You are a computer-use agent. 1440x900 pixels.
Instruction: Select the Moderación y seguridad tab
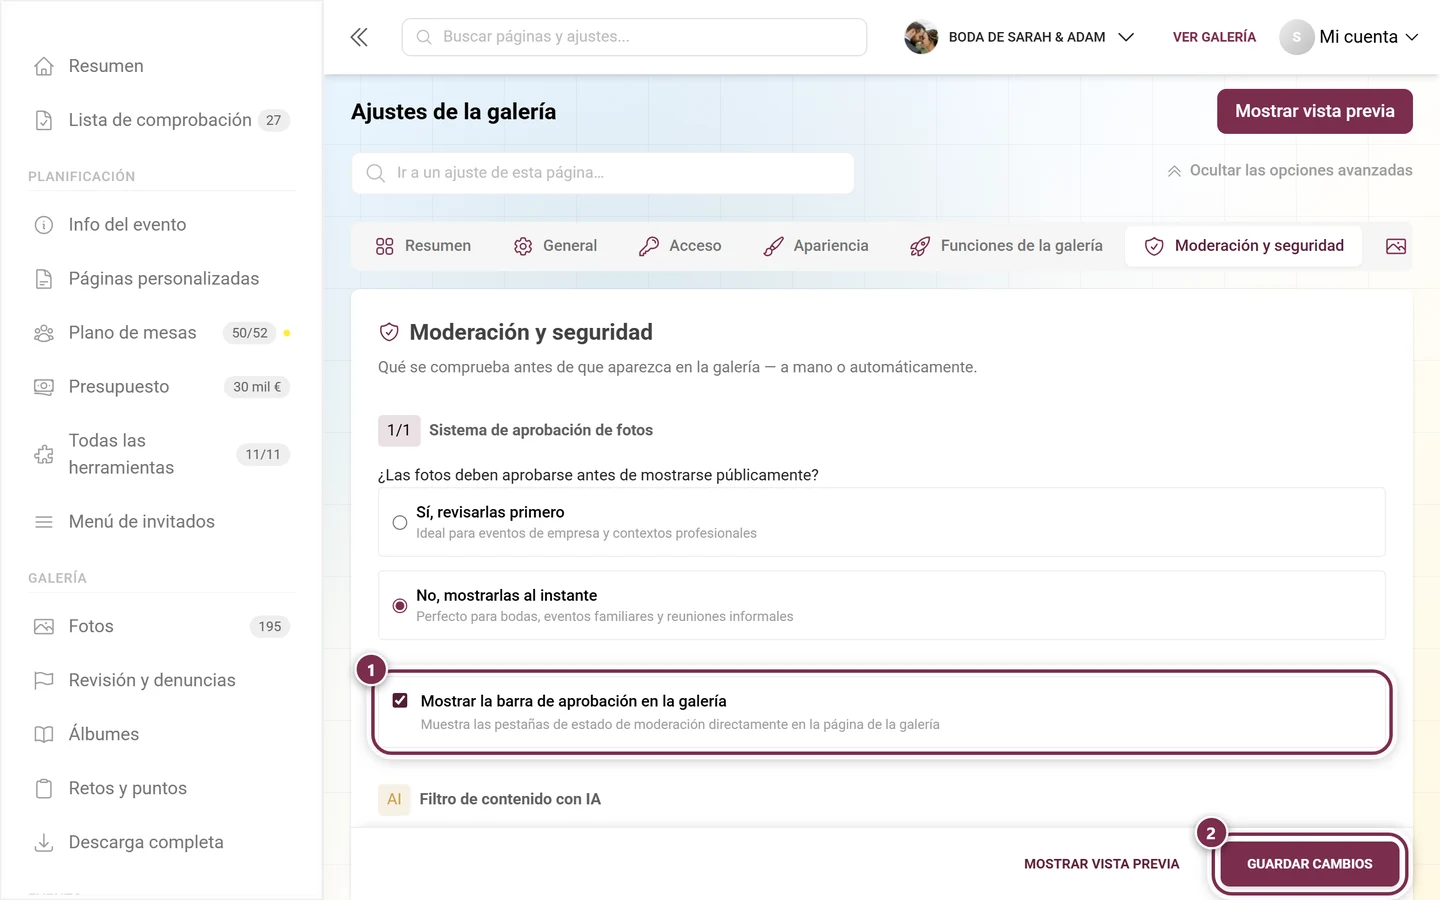tap(1244, 246)
